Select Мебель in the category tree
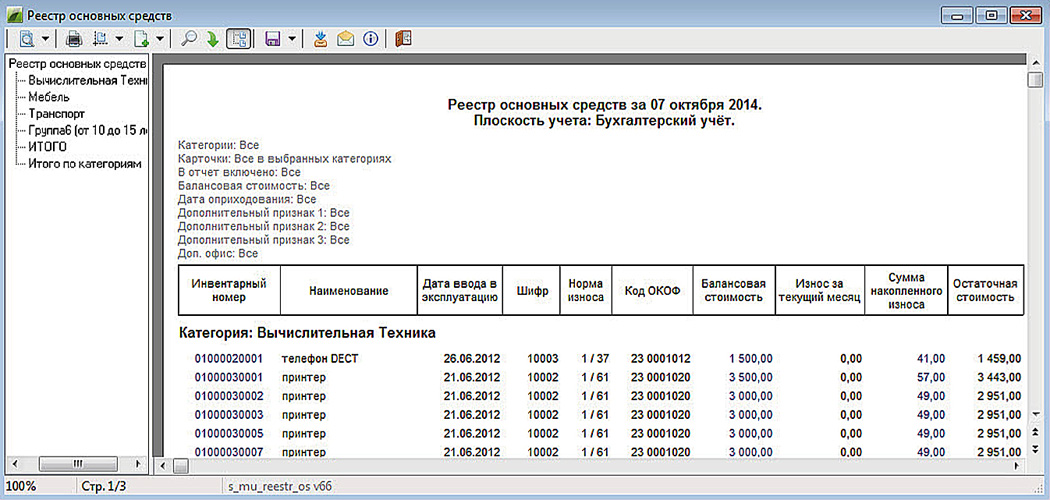 (49, 97)
